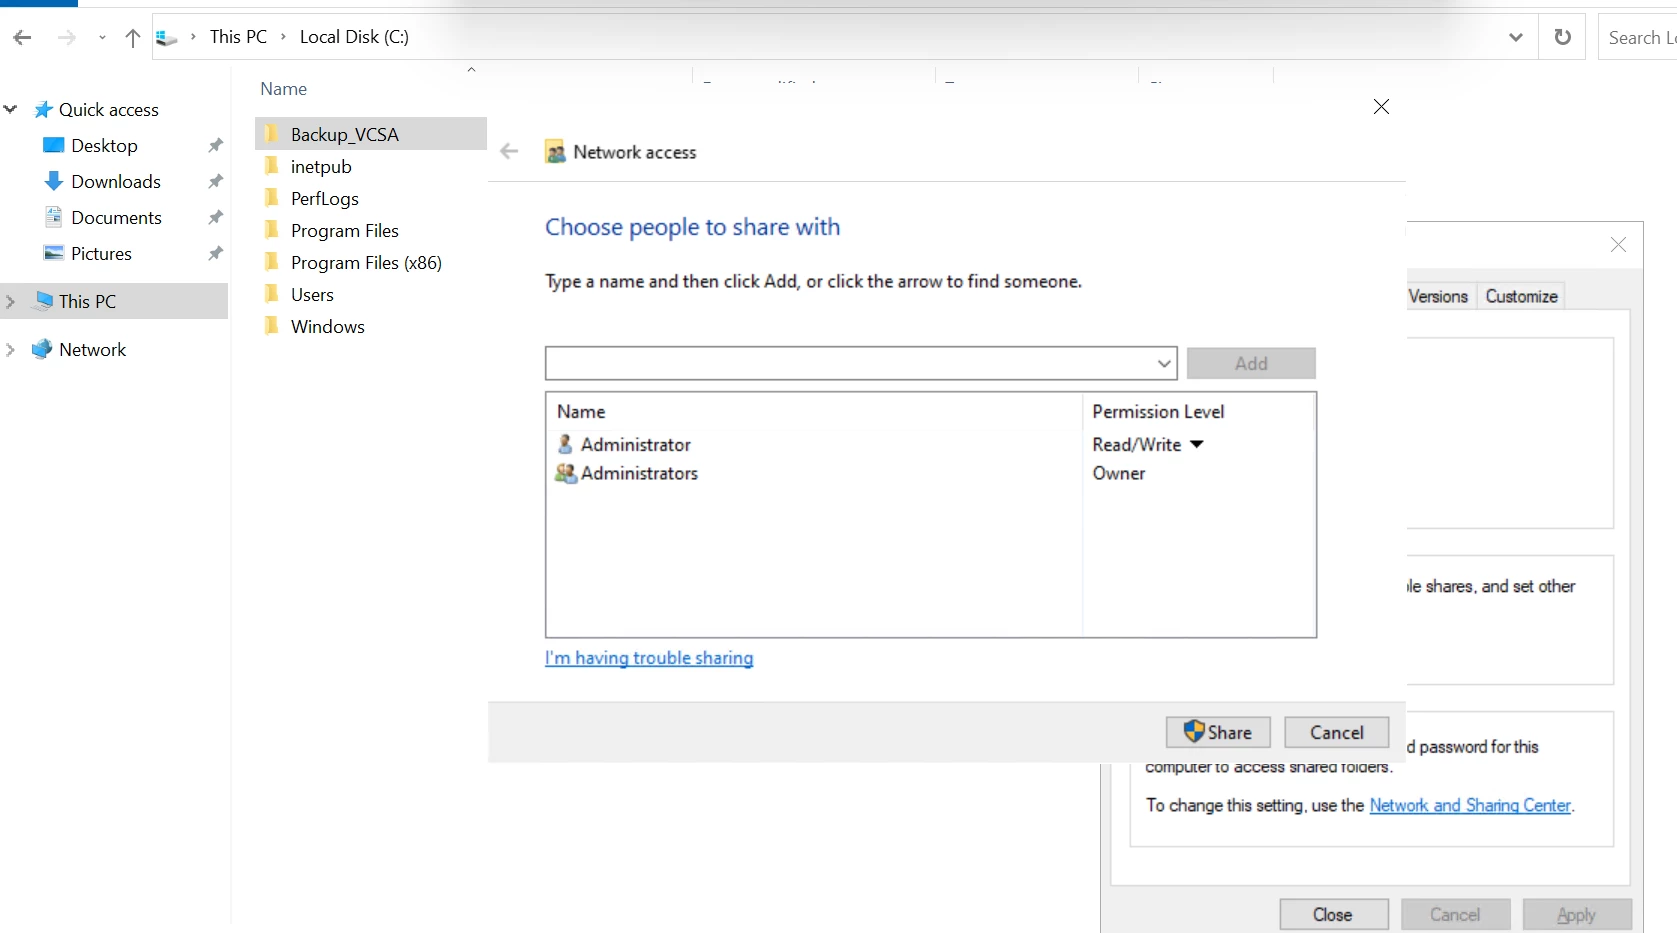
Task: Select the Windows folder in file list
Action: click(x=327, y=326)
